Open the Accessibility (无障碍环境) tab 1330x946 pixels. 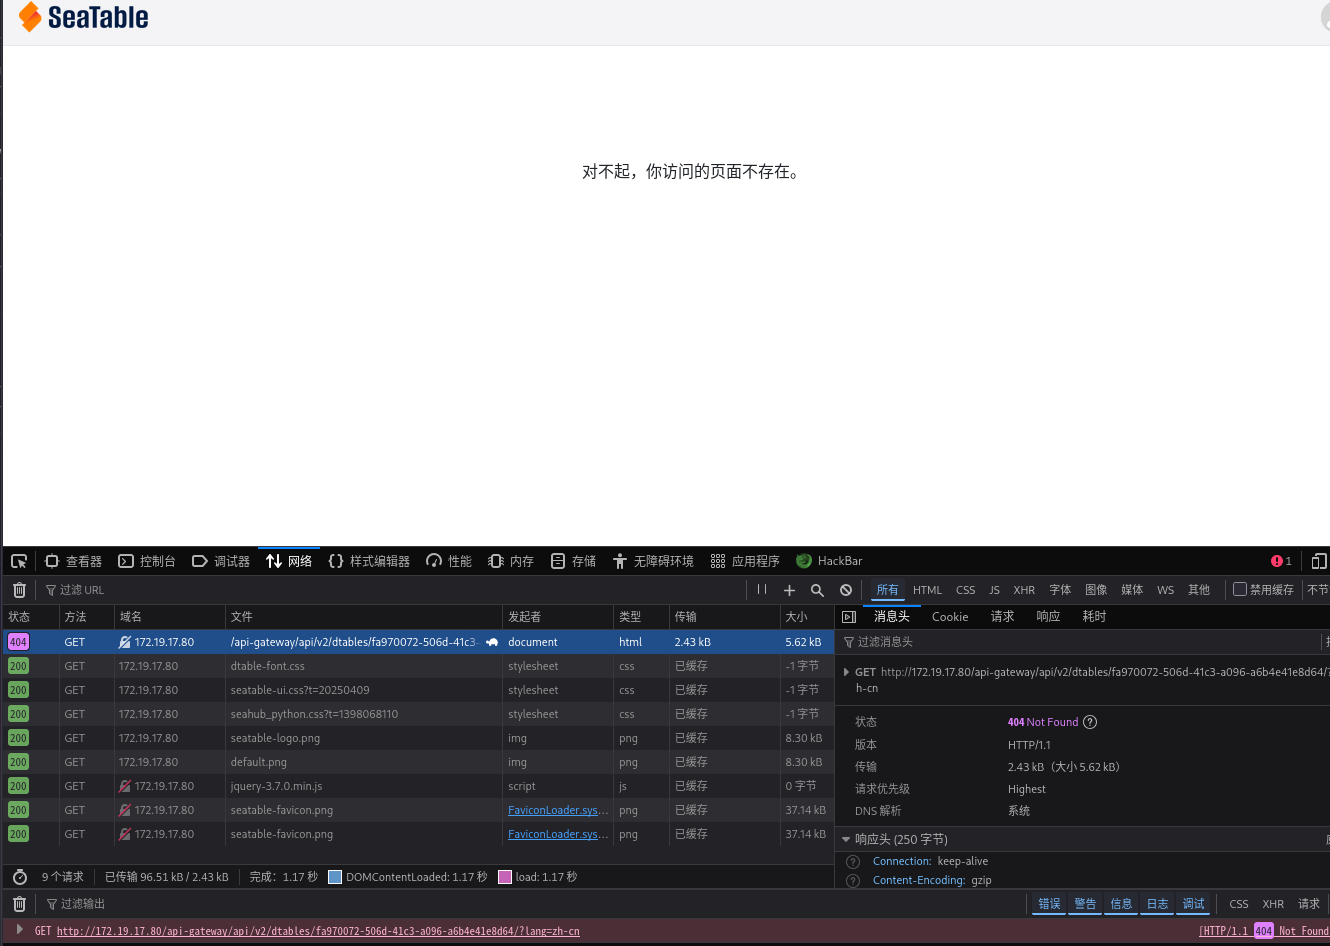click(653, 561)
